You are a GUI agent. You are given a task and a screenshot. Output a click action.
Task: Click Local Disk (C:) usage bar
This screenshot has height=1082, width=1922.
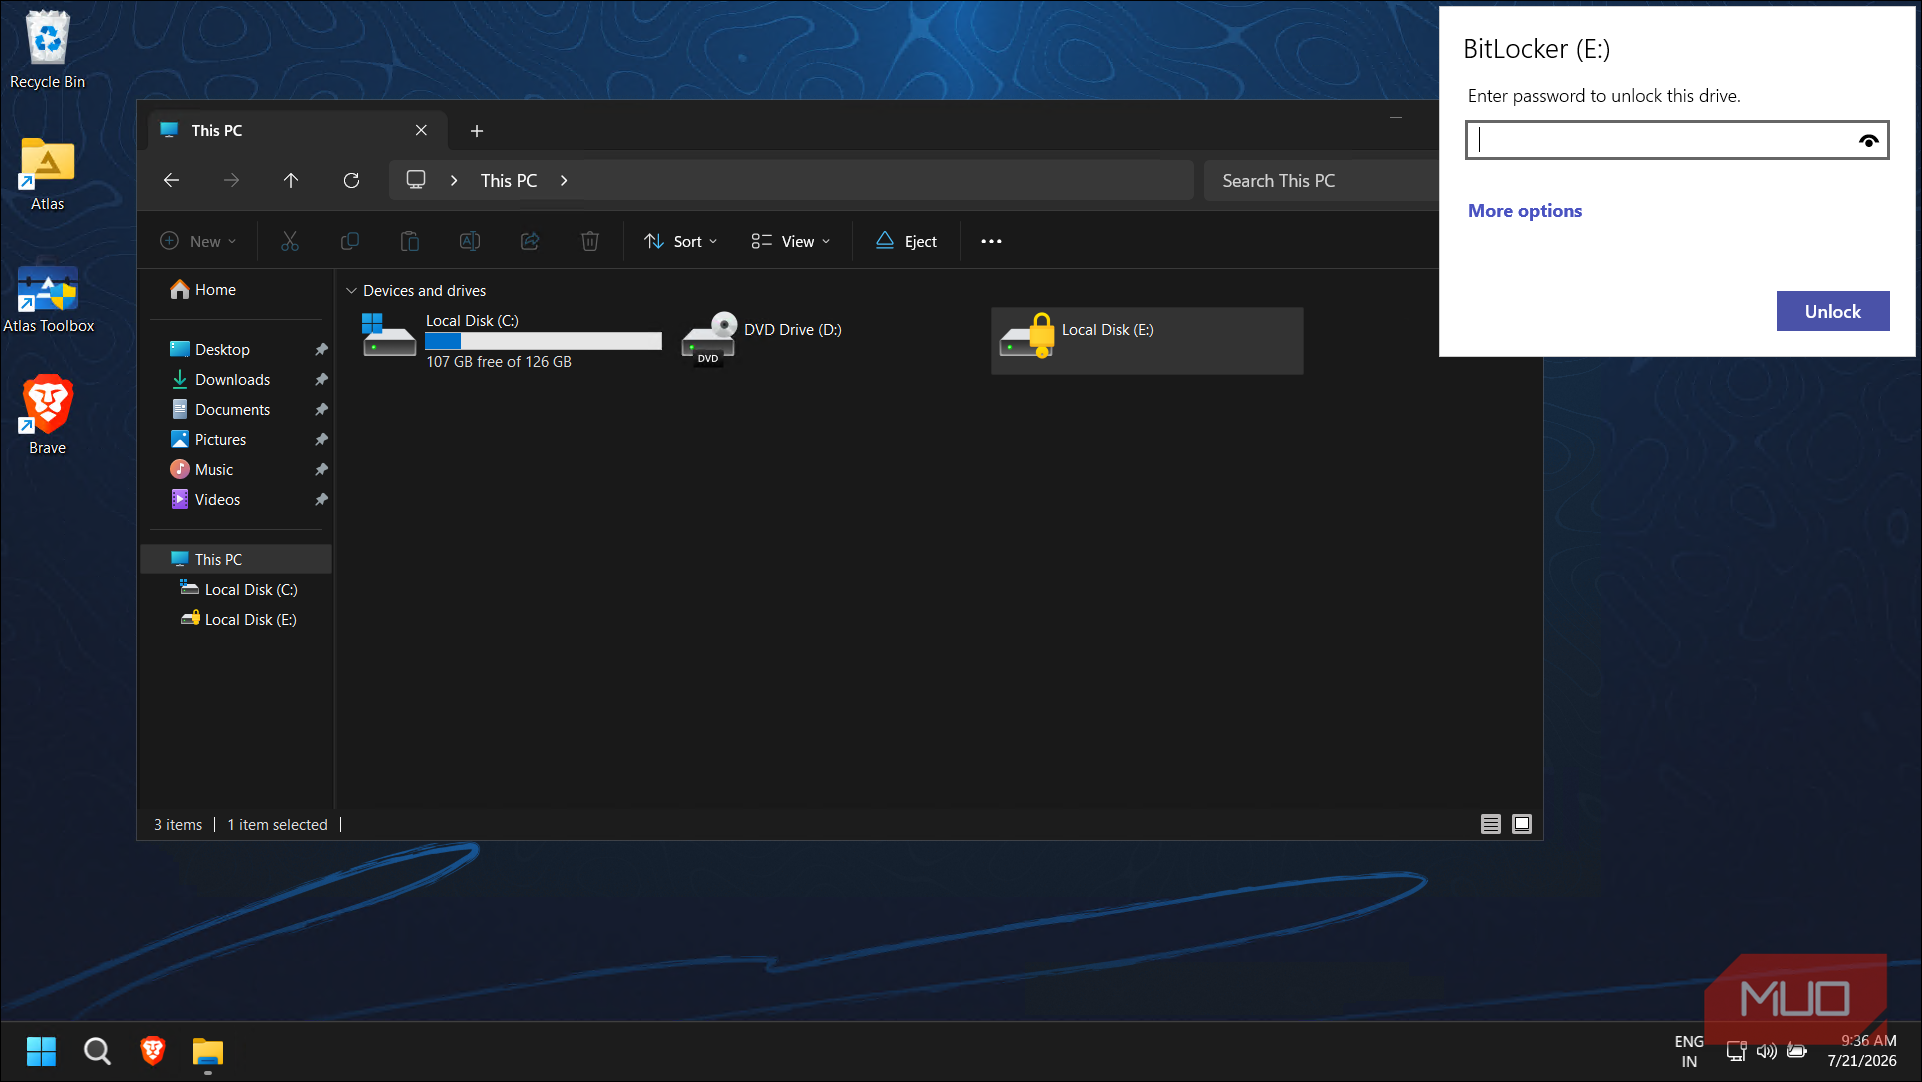tap(543, 341)
